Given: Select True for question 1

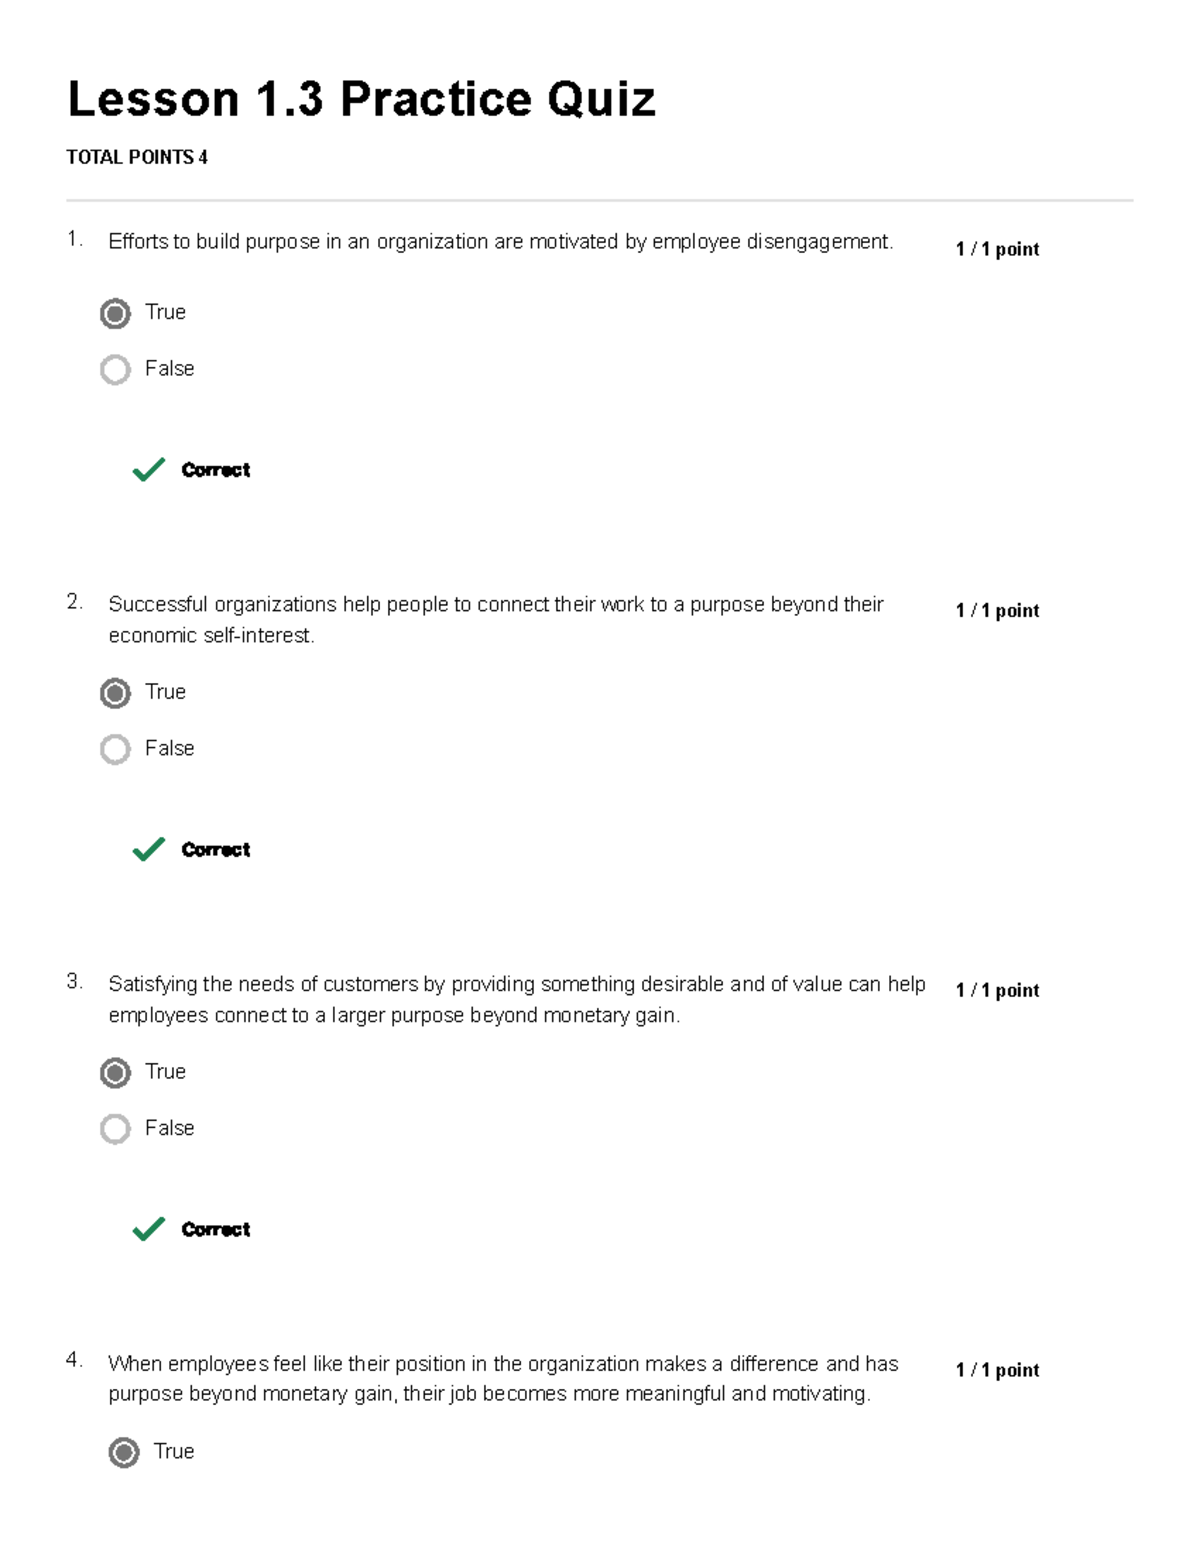Looking at the screenshot, I should coord(117,313).
